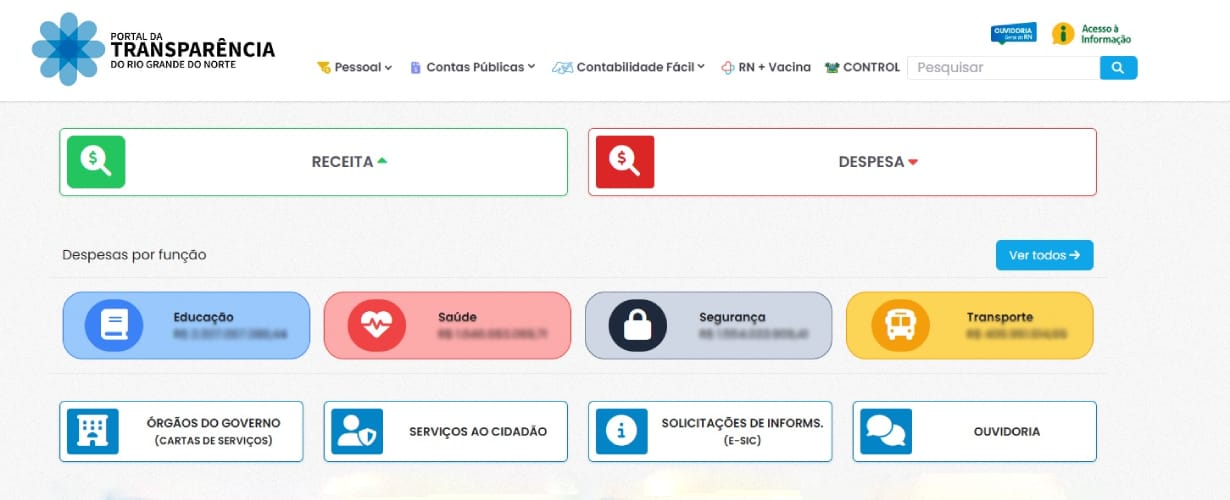This screenshot has width=1230, height=500.
Task: Click the Portal da Transparência flower logo
Action: [68, 49]
